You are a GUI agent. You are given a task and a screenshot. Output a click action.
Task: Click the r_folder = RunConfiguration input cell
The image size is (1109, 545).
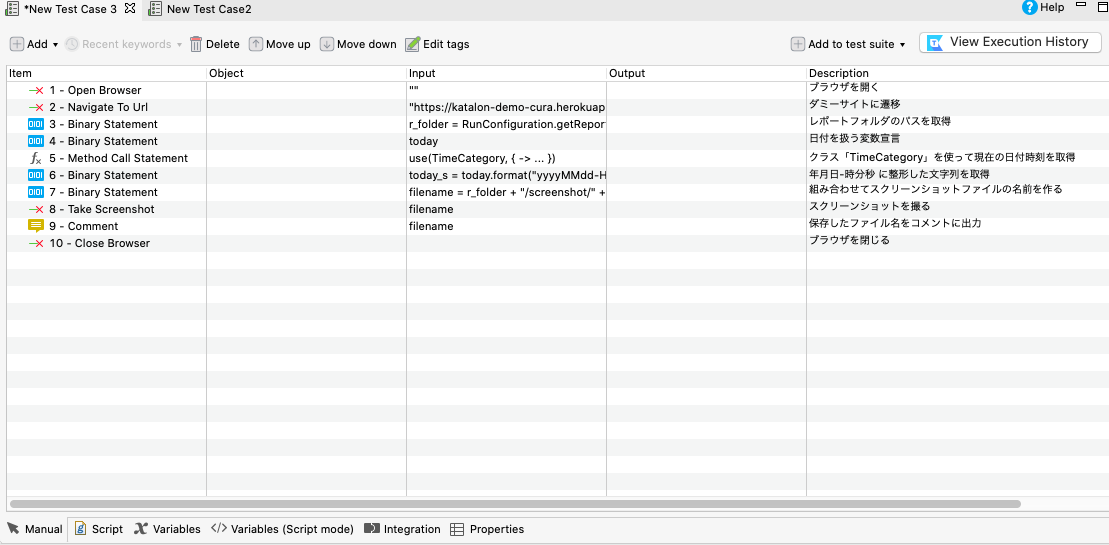click(x=507, y=124)
